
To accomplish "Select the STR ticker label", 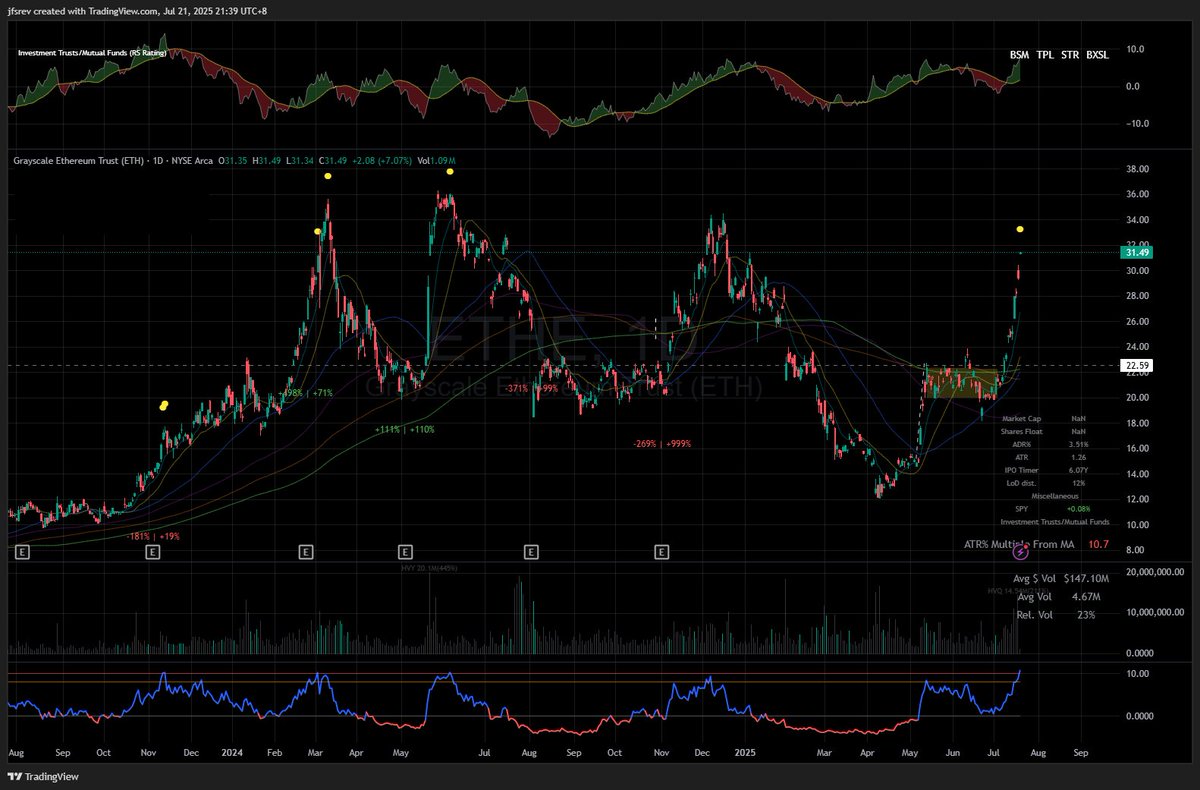I will tap(1070, 55).
